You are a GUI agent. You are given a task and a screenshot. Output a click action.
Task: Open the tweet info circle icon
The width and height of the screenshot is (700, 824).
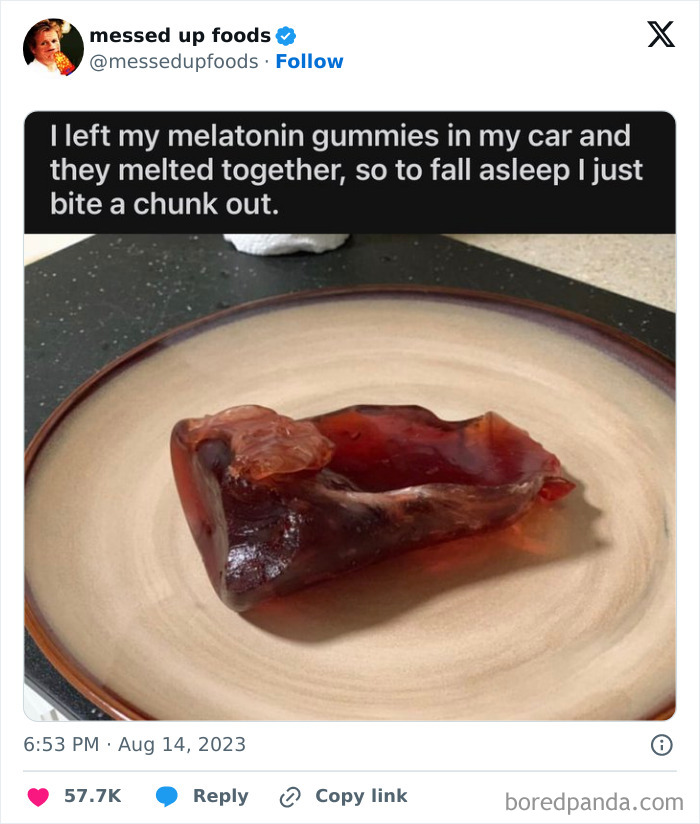click(x=661, y=745)
